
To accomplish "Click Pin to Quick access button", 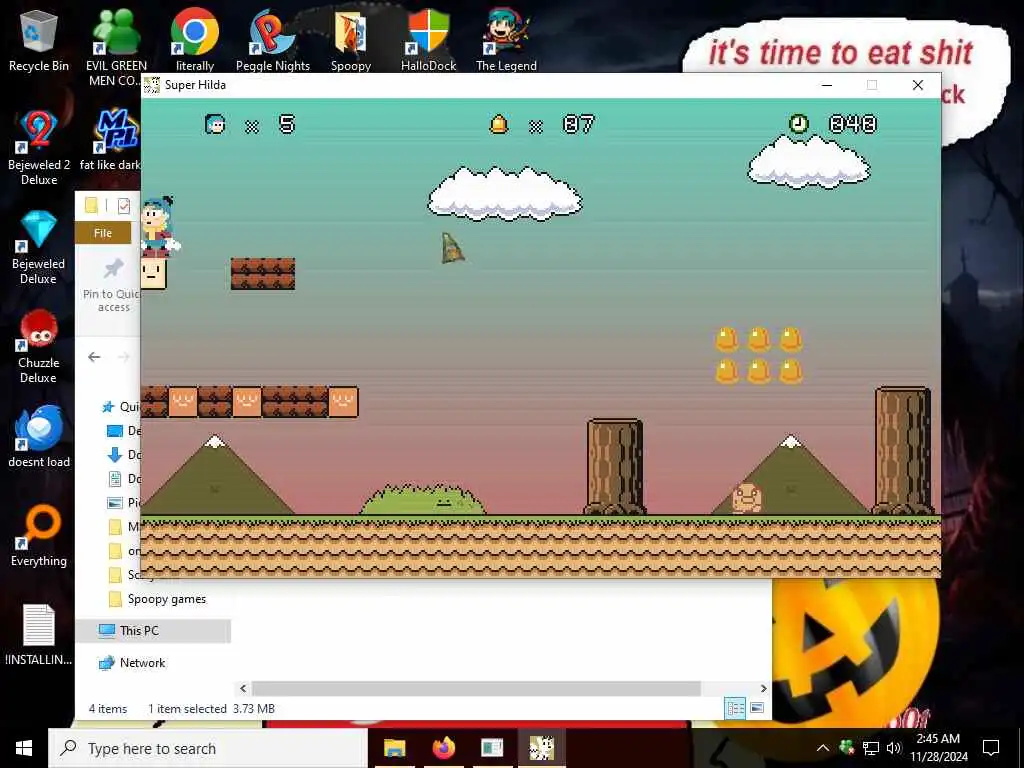I will pos(113,285).
